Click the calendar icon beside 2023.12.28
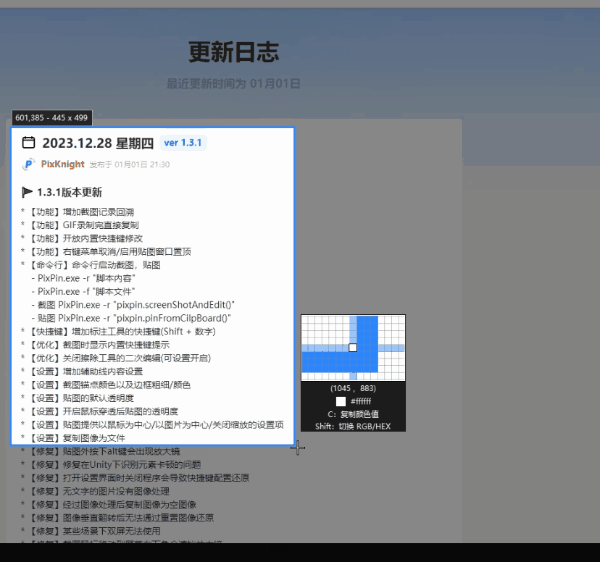Screen dimensions: 600x562 pos(29,143)
